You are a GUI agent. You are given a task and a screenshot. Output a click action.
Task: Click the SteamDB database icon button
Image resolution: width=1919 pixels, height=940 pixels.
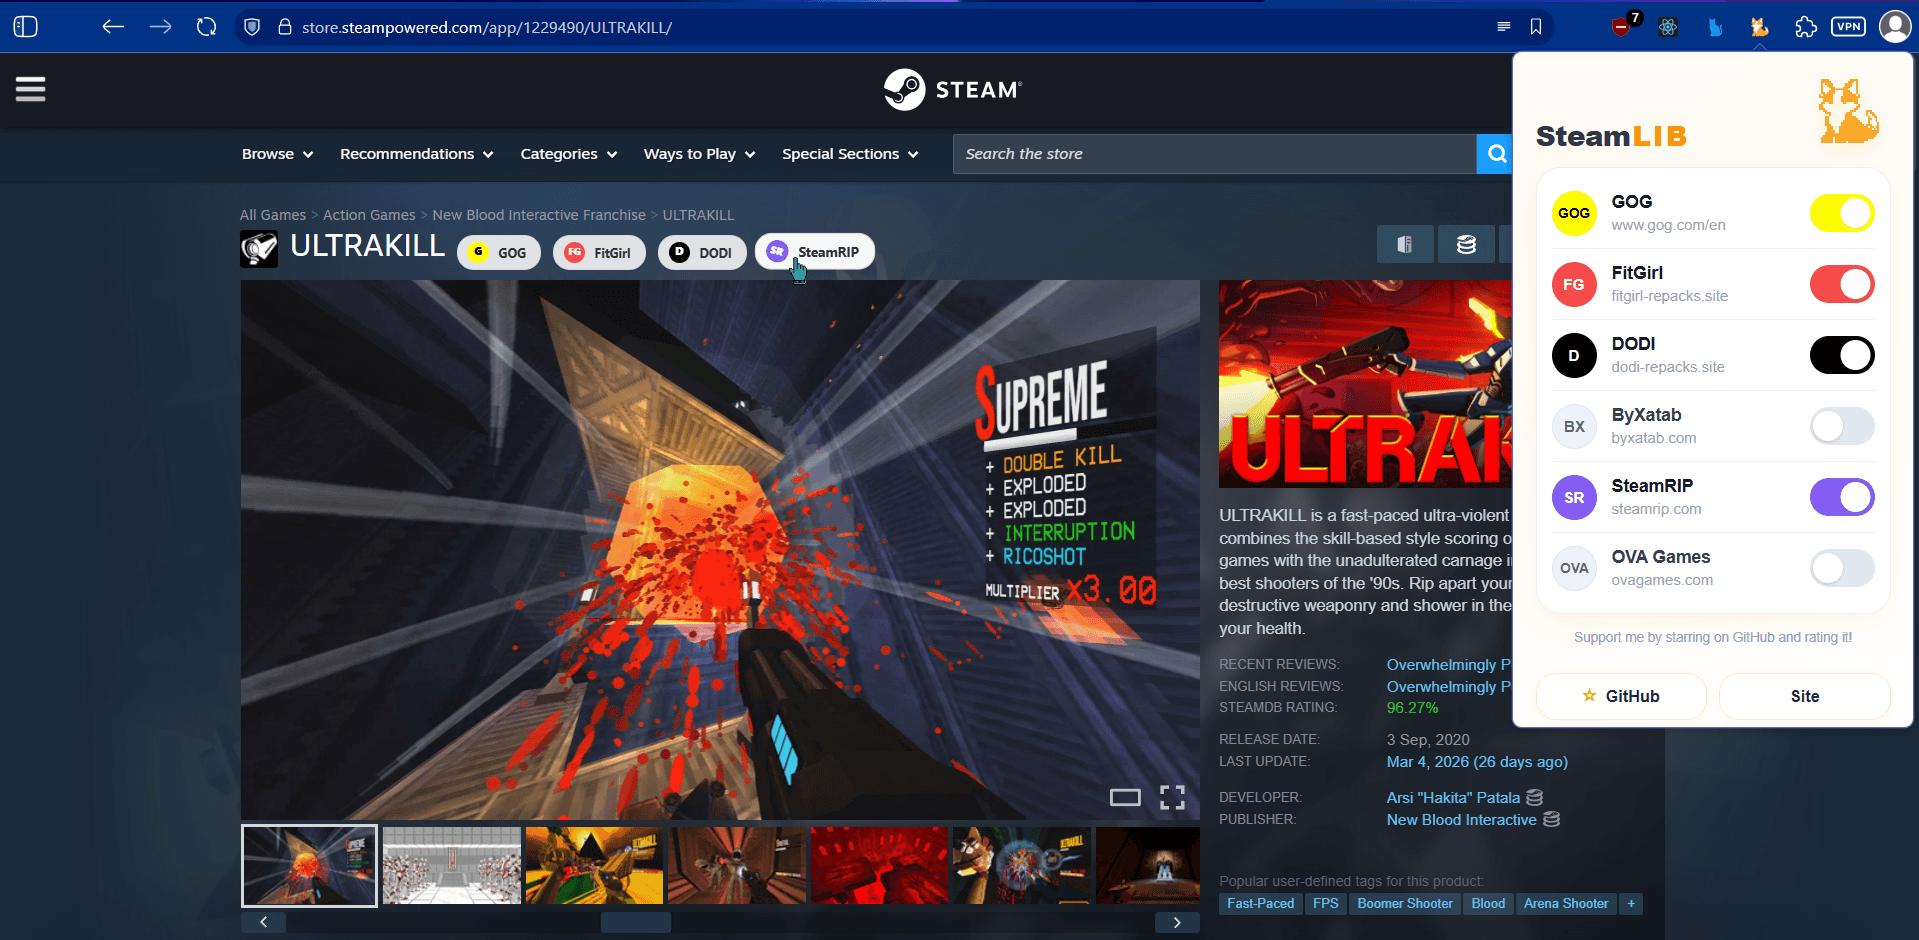pyautogui.click(x=1466, y=244)
